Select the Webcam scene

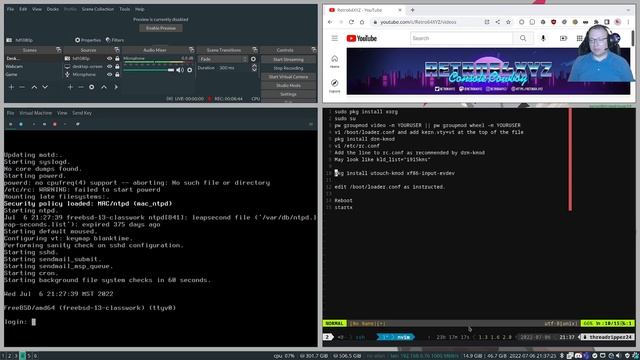click(x=15, y=67)
